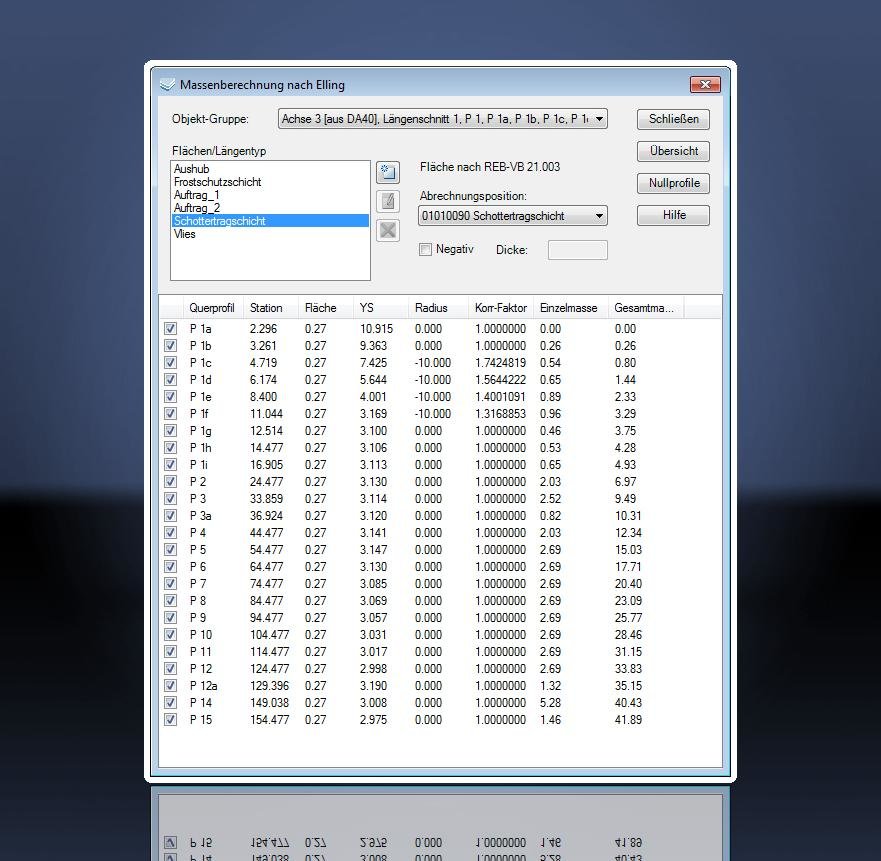Select the P 12 row label

pos(201,669)
